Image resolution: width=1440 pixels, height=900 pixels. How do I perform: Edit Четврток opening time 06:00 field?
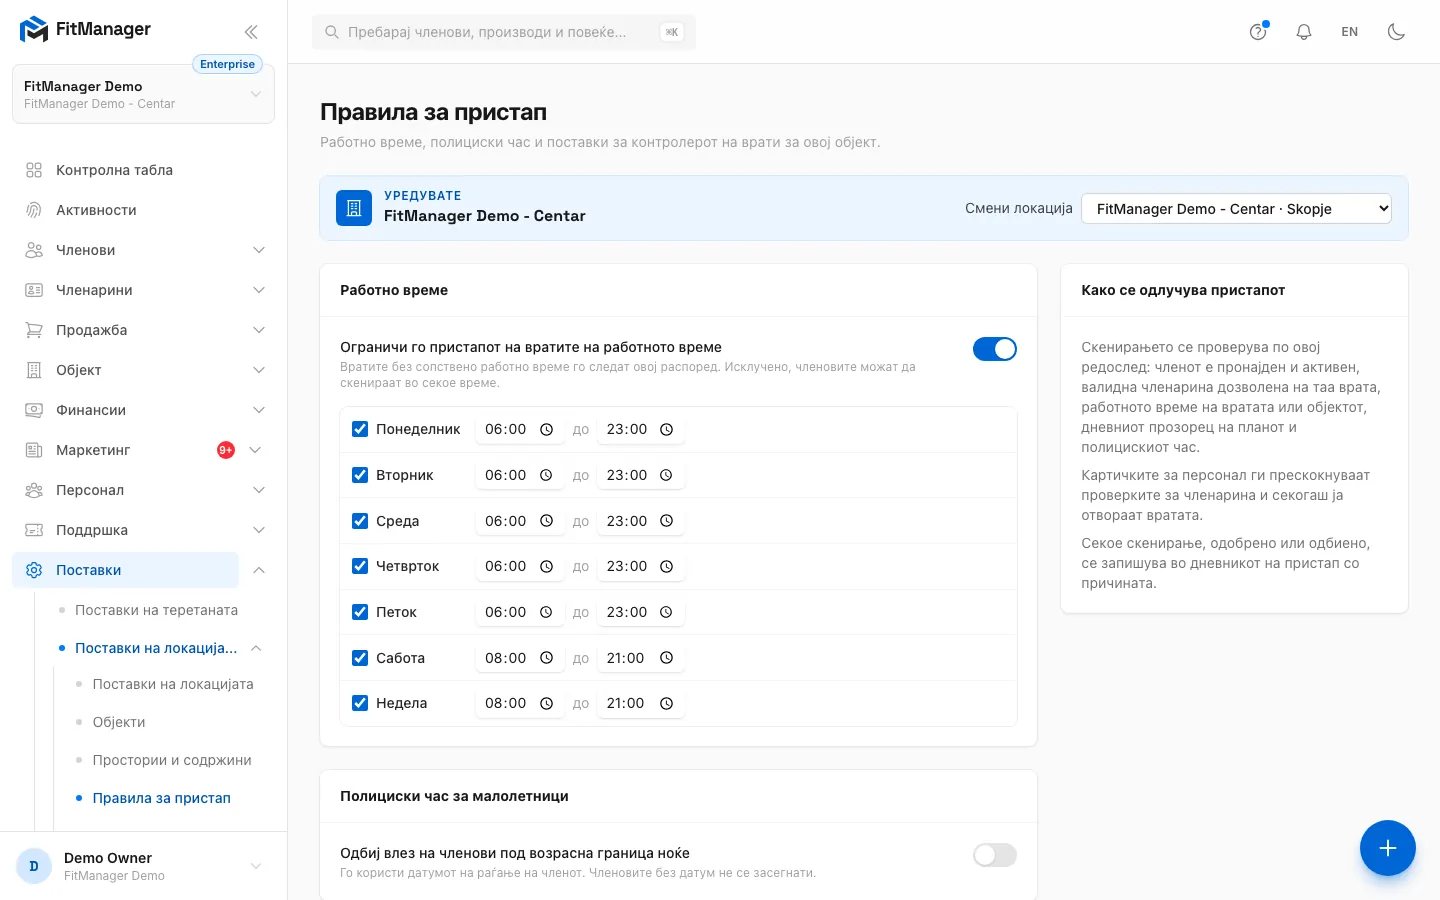[x=519, y=566]
